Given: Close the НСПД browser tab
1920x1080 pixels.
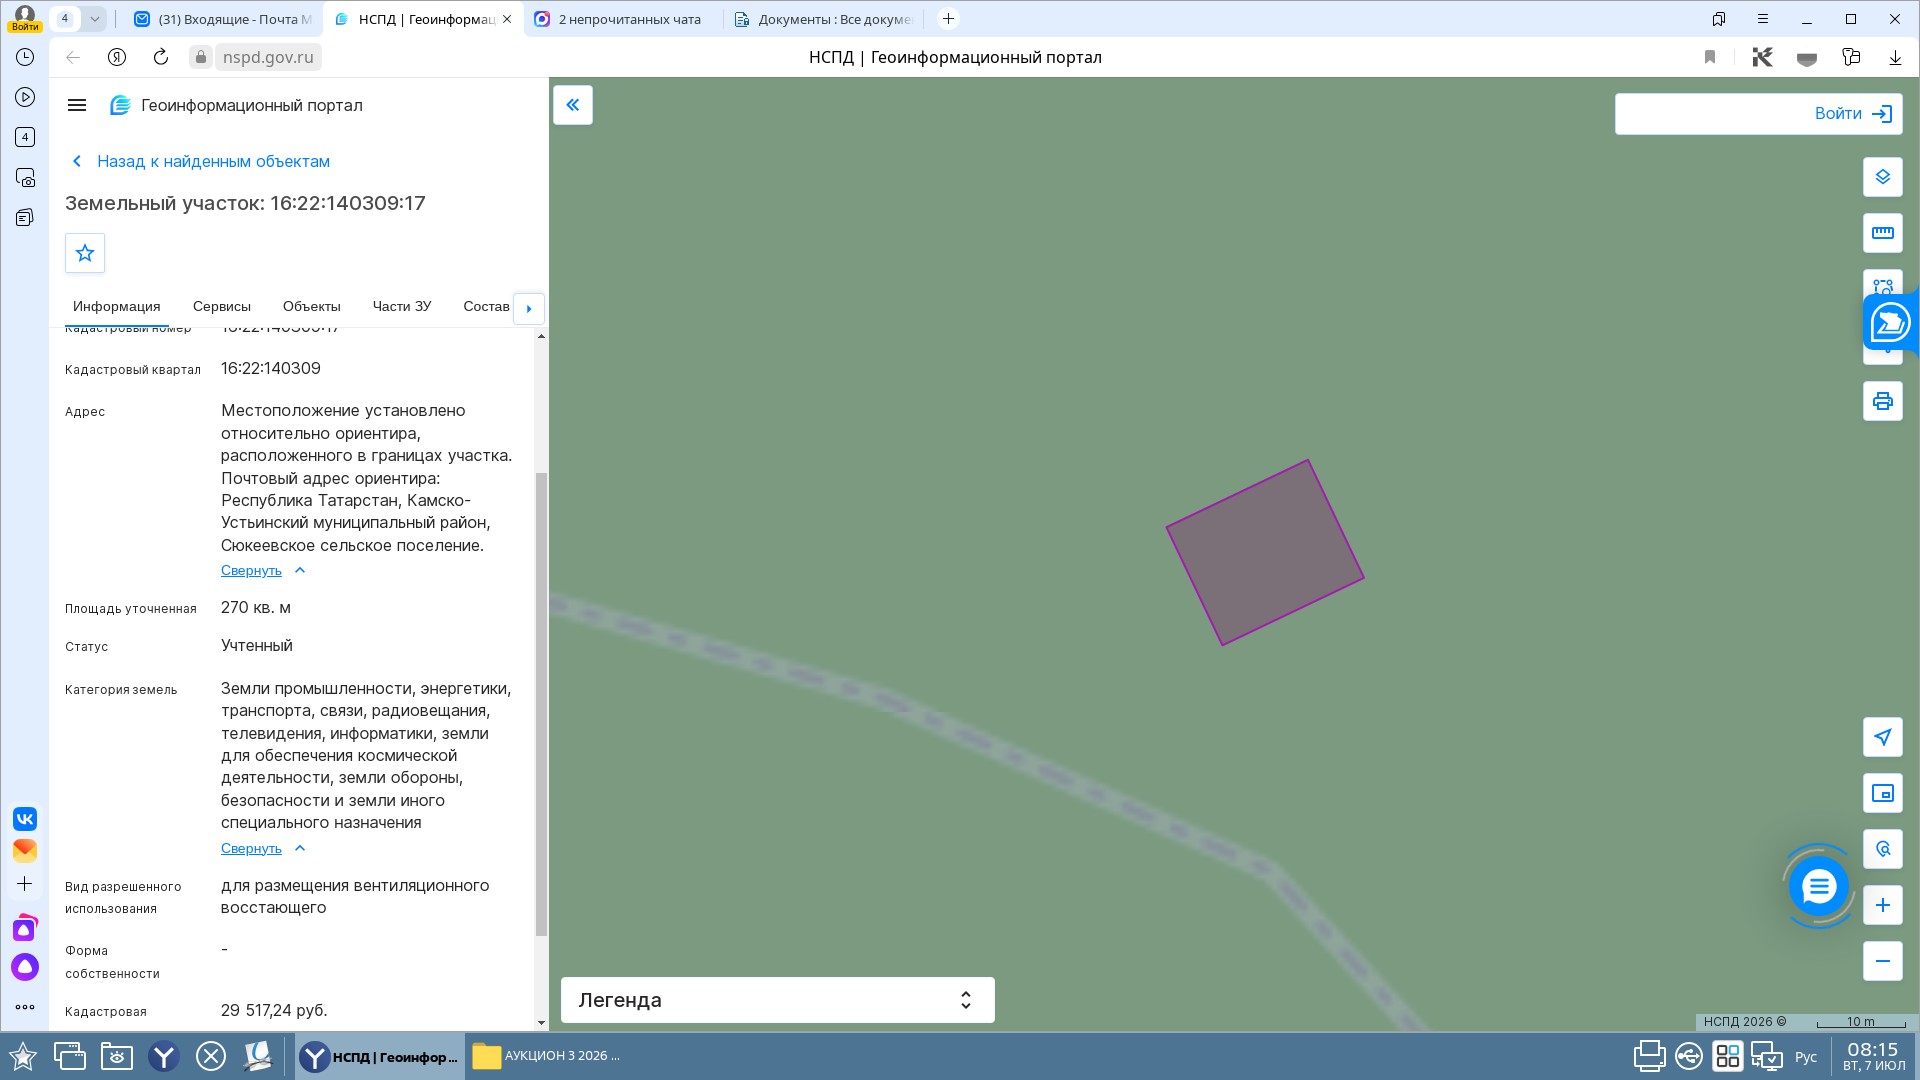Looking at the screenshot, I should (x=507, y=19).
